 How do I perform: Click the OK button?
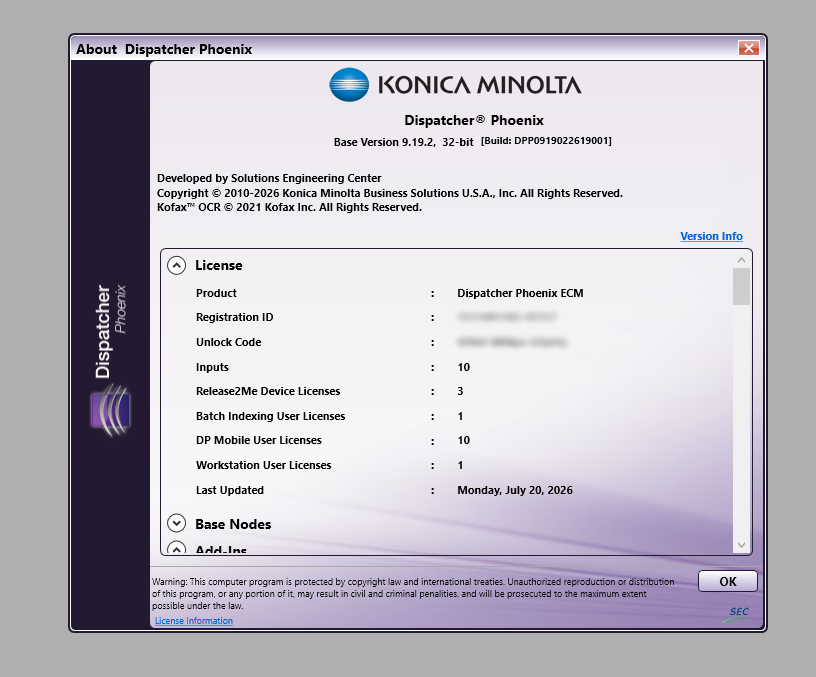pyautogui.click(x=728, y=581)
